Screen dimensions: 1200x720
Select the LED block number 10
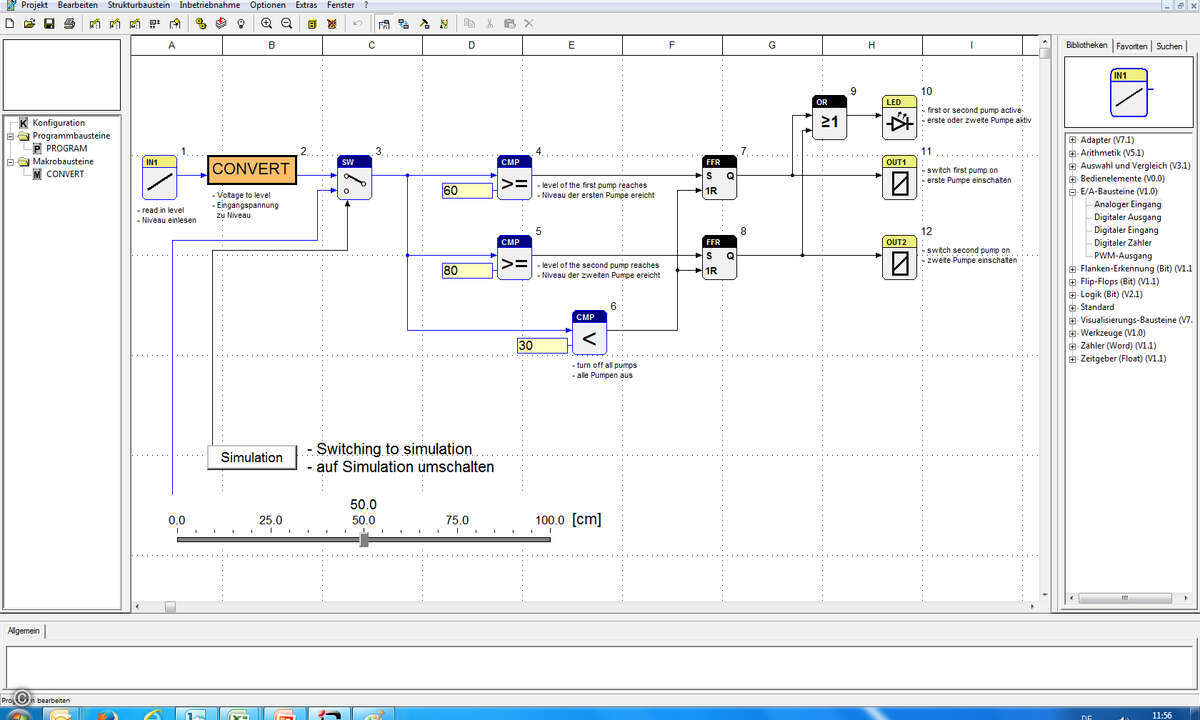(x=899, y=118)
